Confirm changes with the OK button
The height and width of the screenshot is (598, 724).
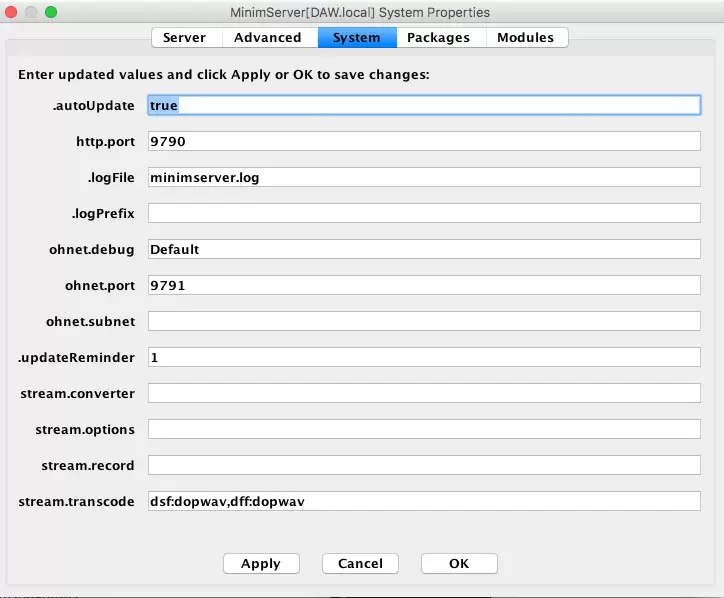(458, 564)
